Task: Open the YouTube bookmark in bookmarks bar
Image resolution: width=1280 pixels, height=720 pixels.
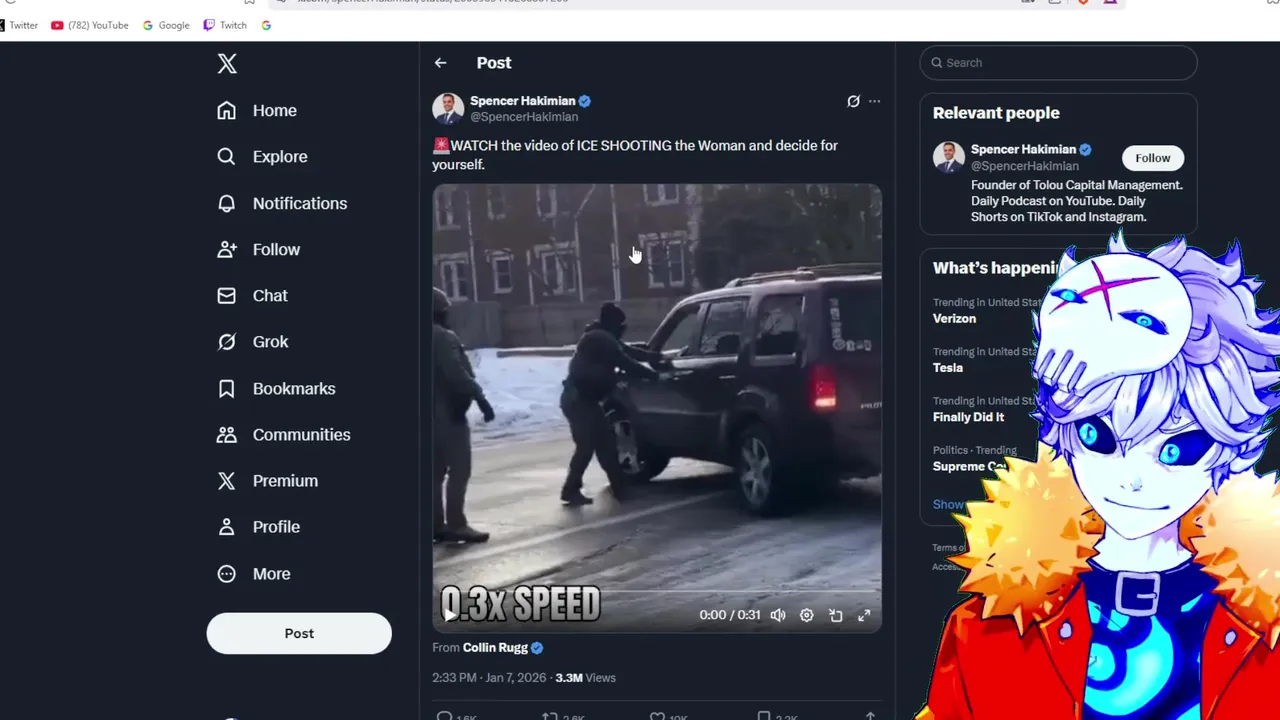Action: click(90, 25)
